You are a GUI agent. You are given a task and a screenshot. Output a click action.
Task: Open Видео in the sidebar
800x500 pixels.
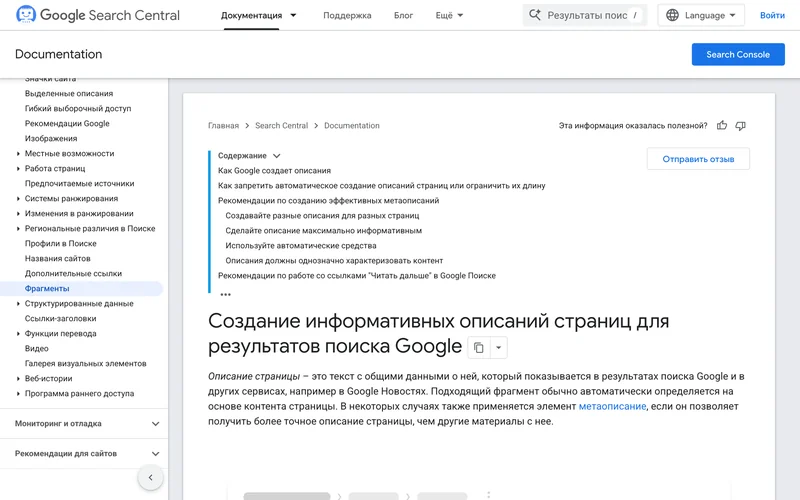(37, 348)
